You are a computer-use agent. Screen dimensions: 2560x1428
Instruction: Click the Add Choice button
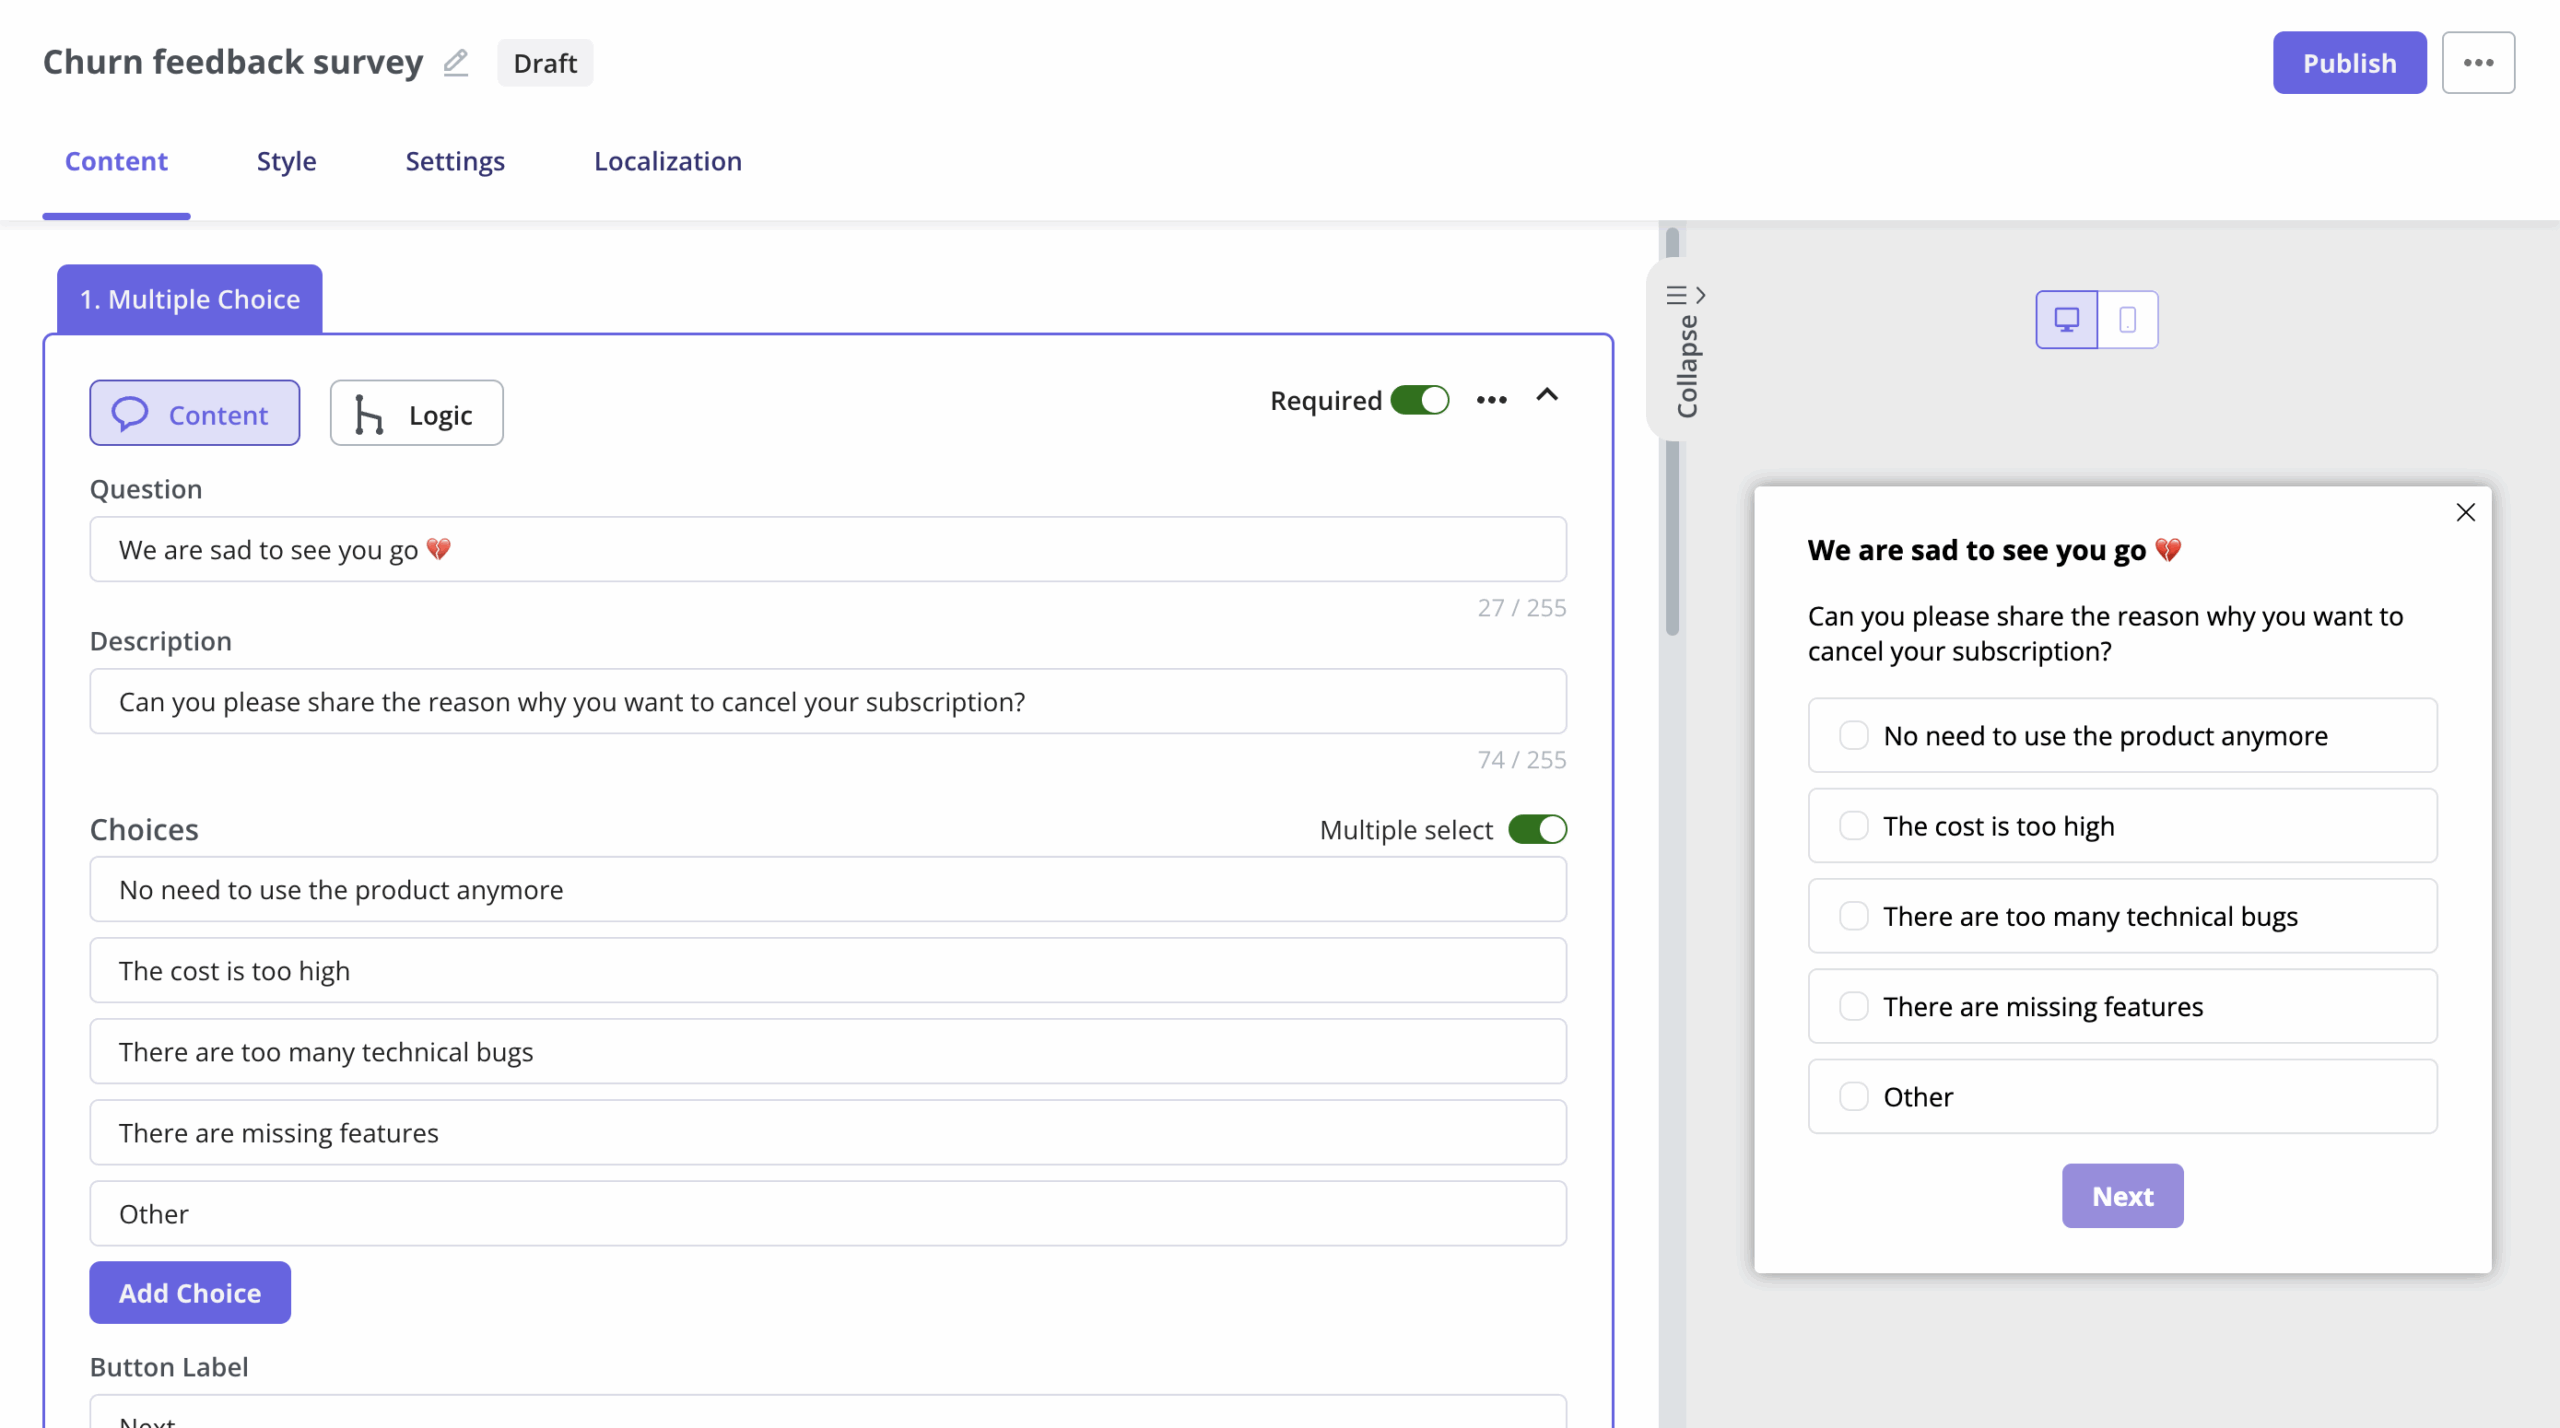click(x=189, y=1292)
